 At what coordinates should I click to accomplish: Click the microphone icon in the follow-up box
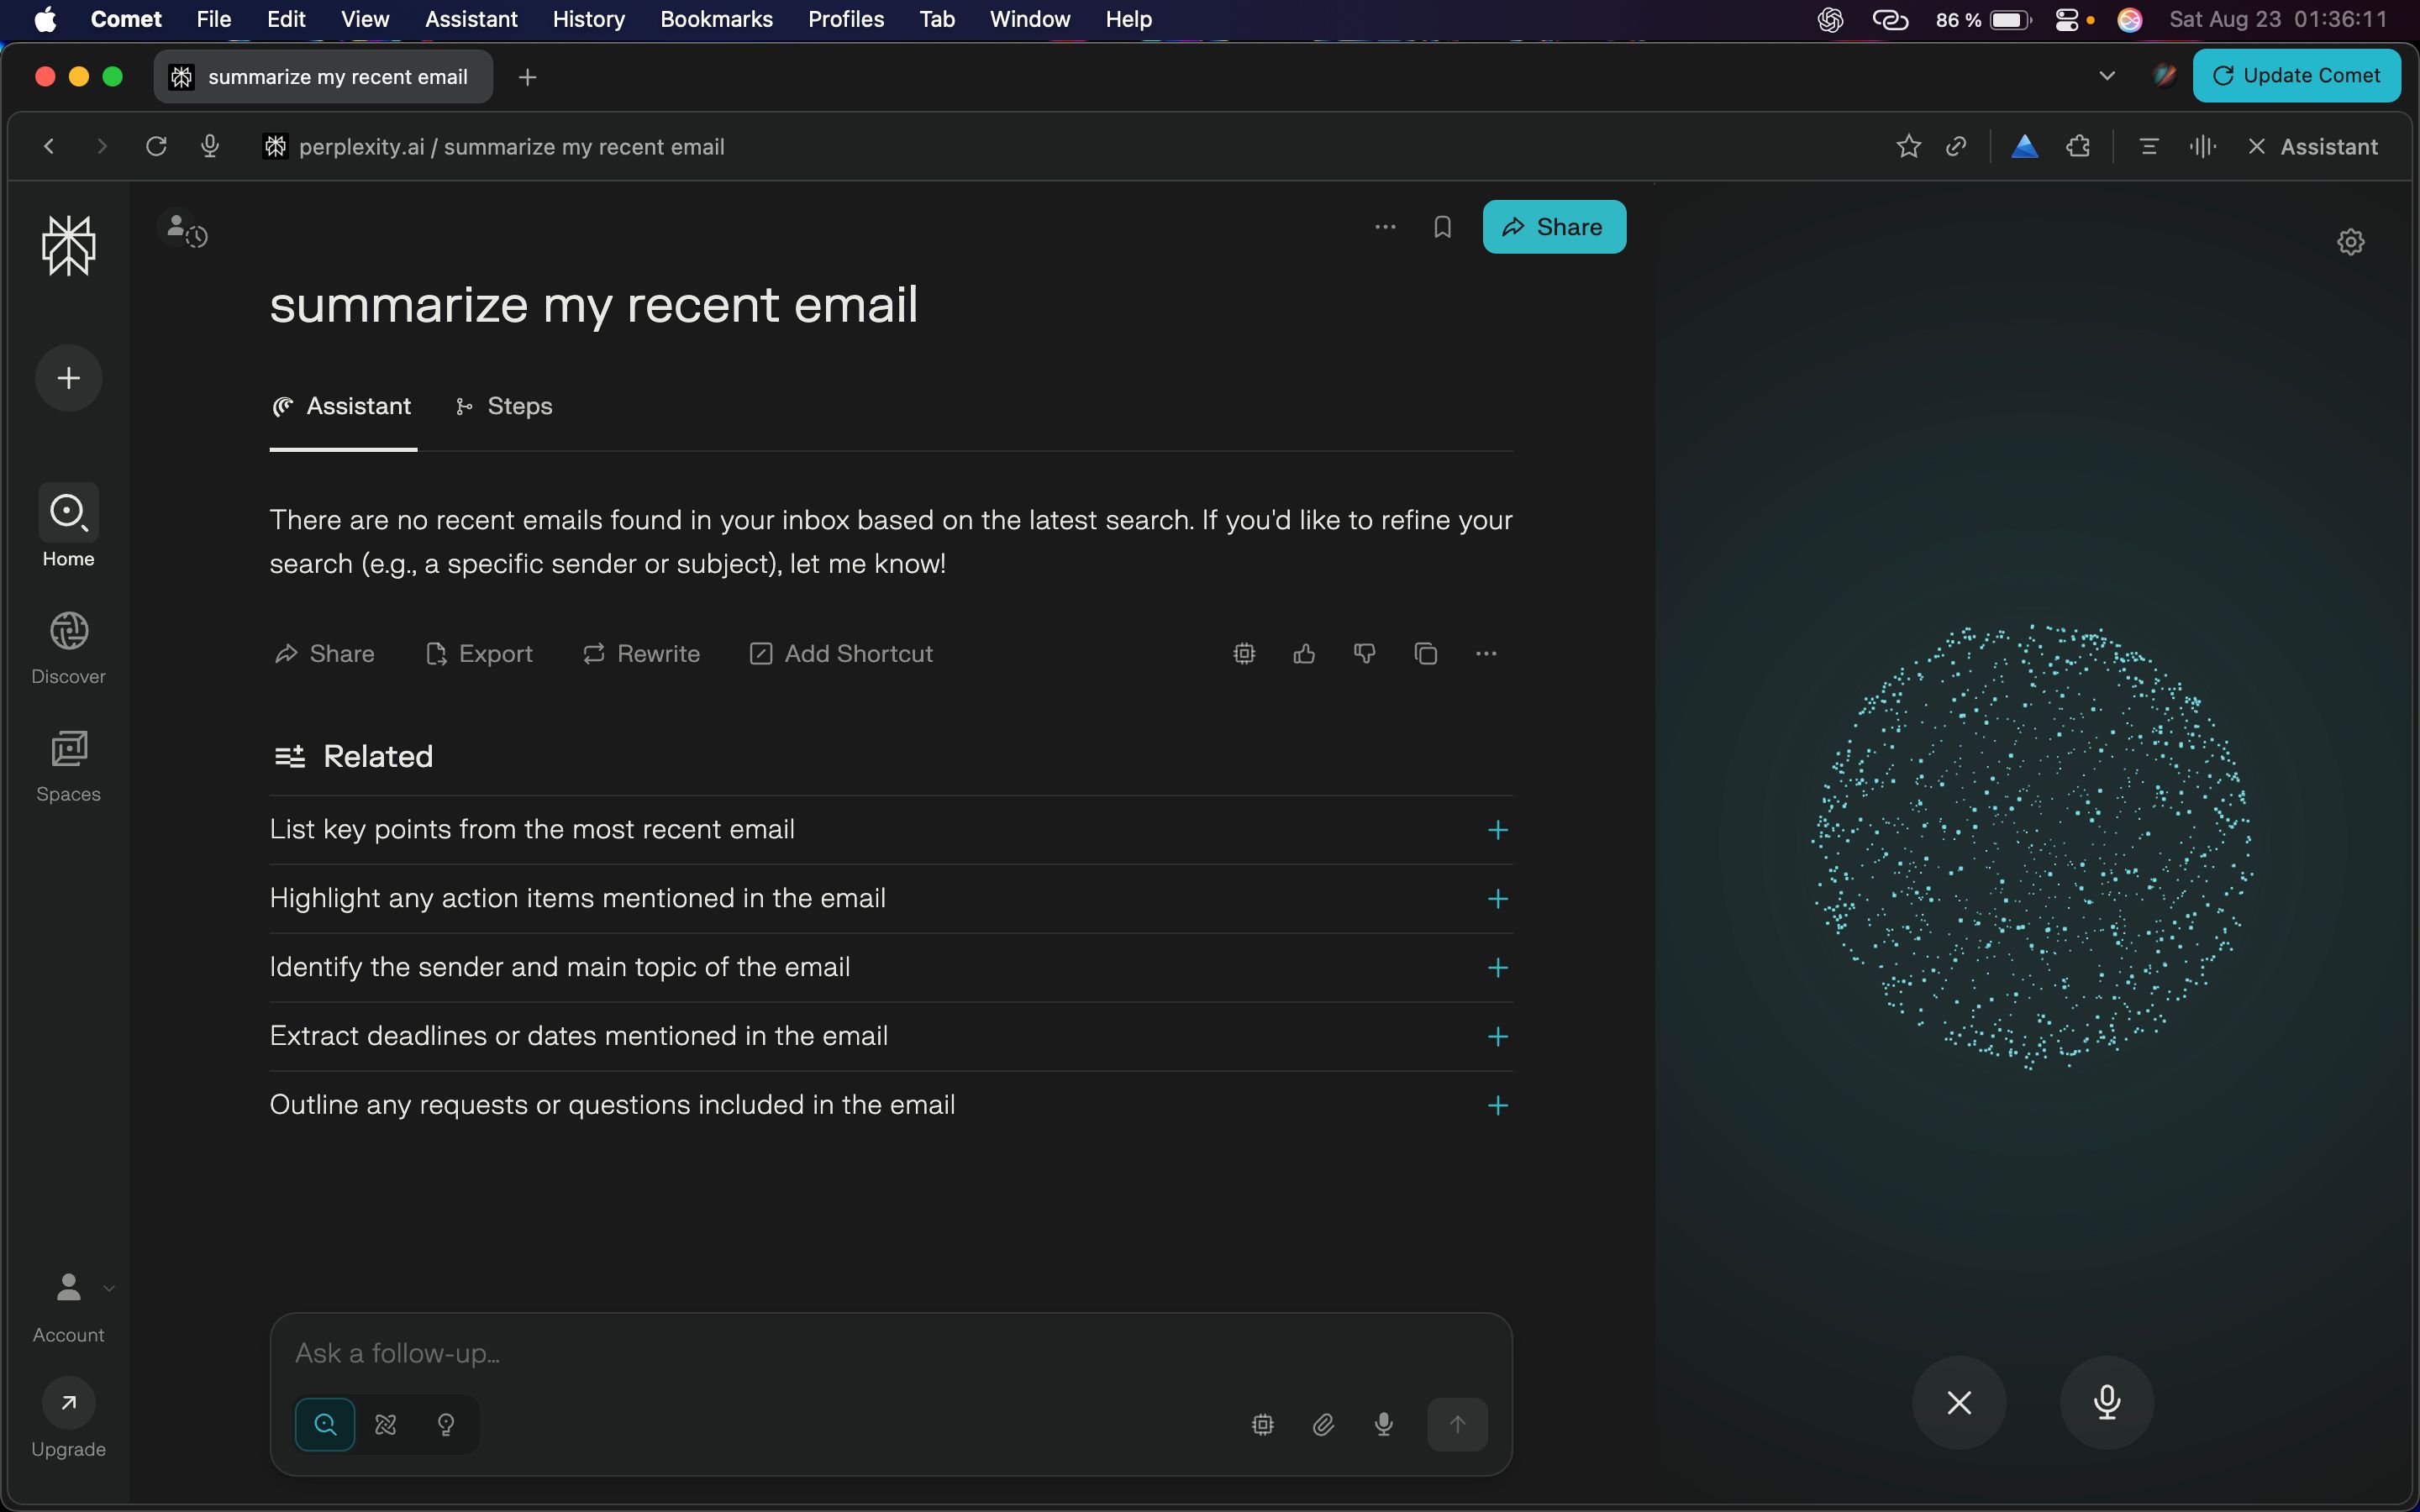(x=1384, y=1424)
